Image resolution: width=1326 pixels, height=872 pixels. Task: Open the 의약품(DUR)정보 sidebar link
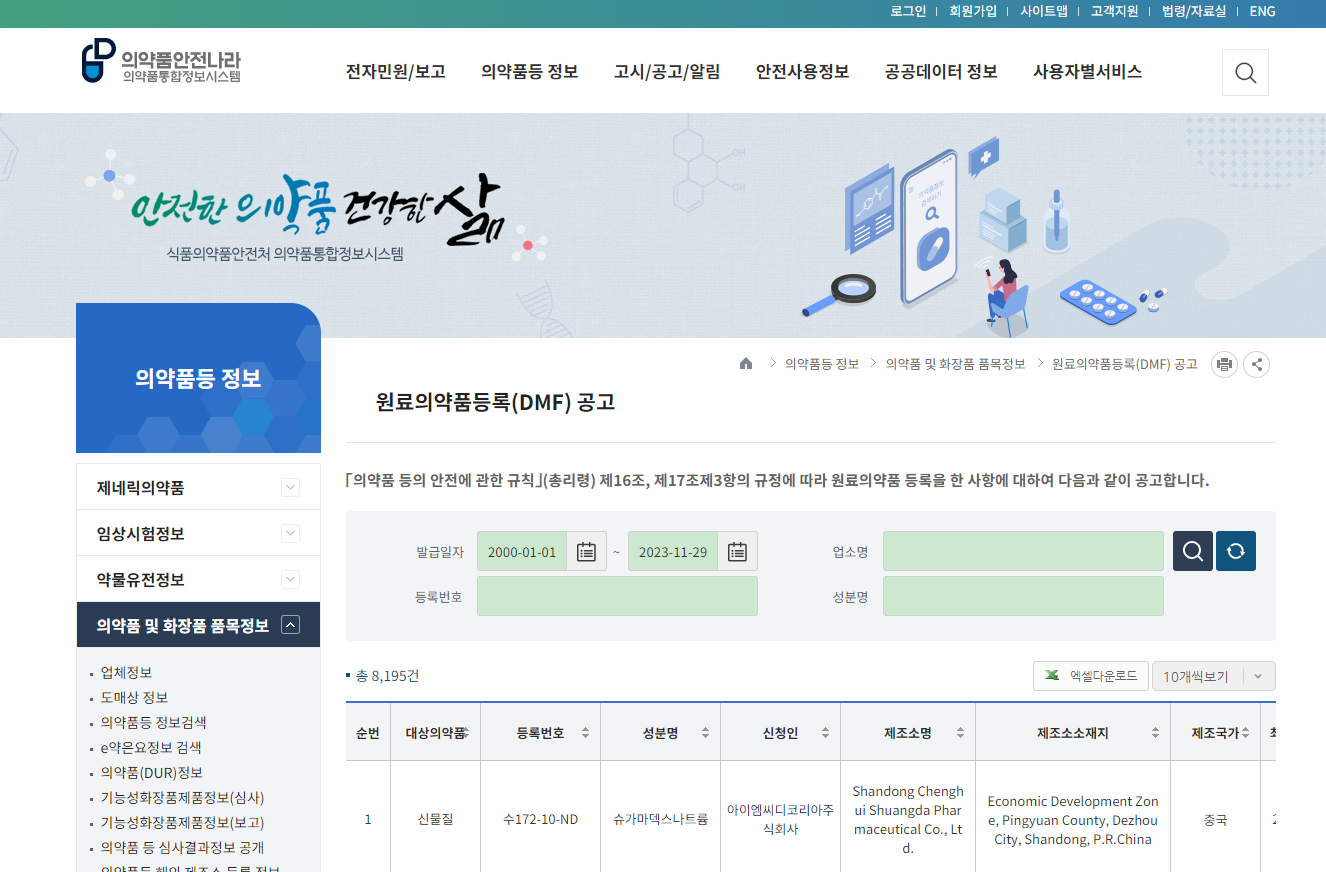(x=152, y=772)
